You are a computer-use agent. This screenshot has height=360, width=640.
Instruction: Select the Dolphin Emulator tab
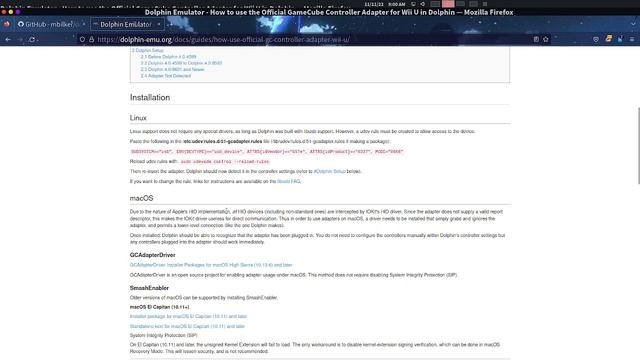pyautogui.click(x=126, y=24)
